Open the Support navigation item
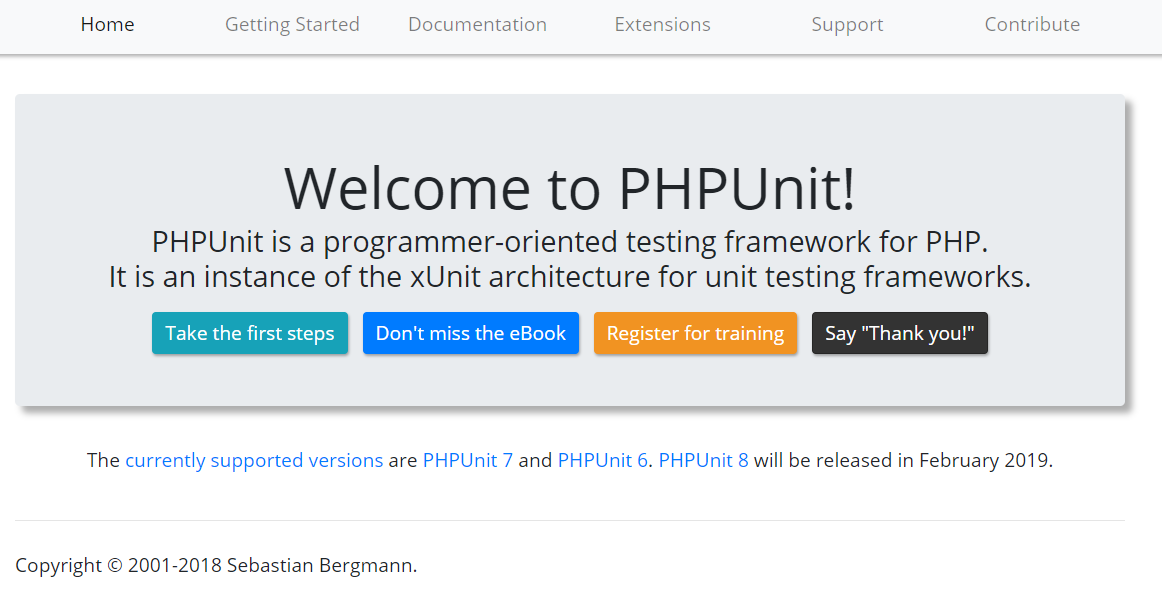 847,25
